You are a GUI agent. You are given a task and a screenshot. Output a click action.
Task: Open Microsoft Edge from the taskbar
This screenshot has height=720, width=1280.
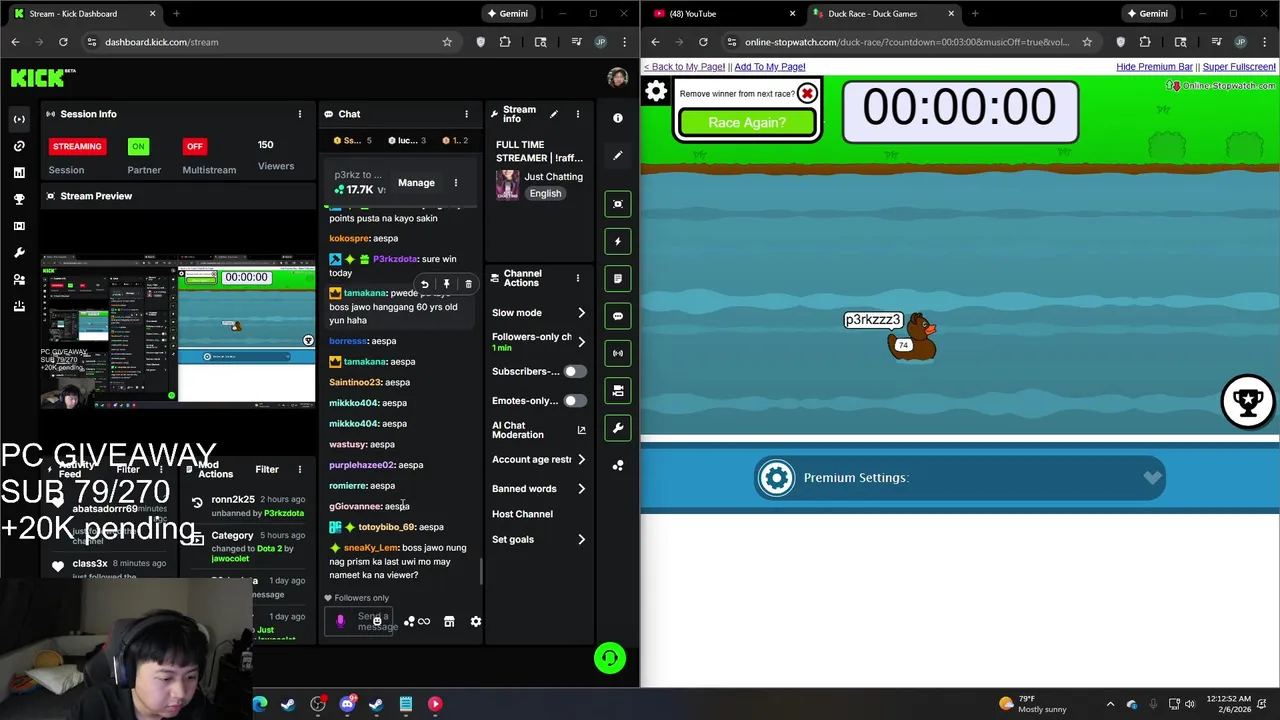[260, 704]
